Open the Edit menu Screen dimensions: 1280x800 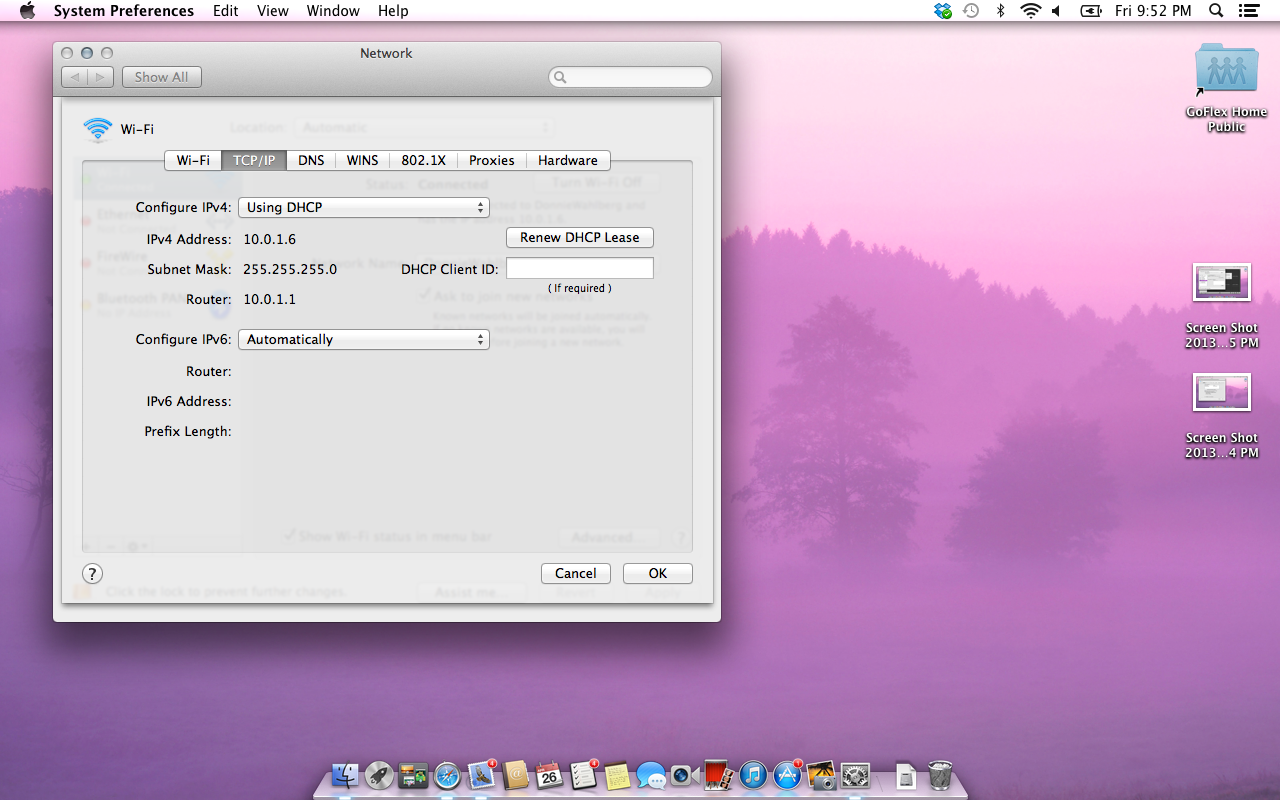point(225,11)
